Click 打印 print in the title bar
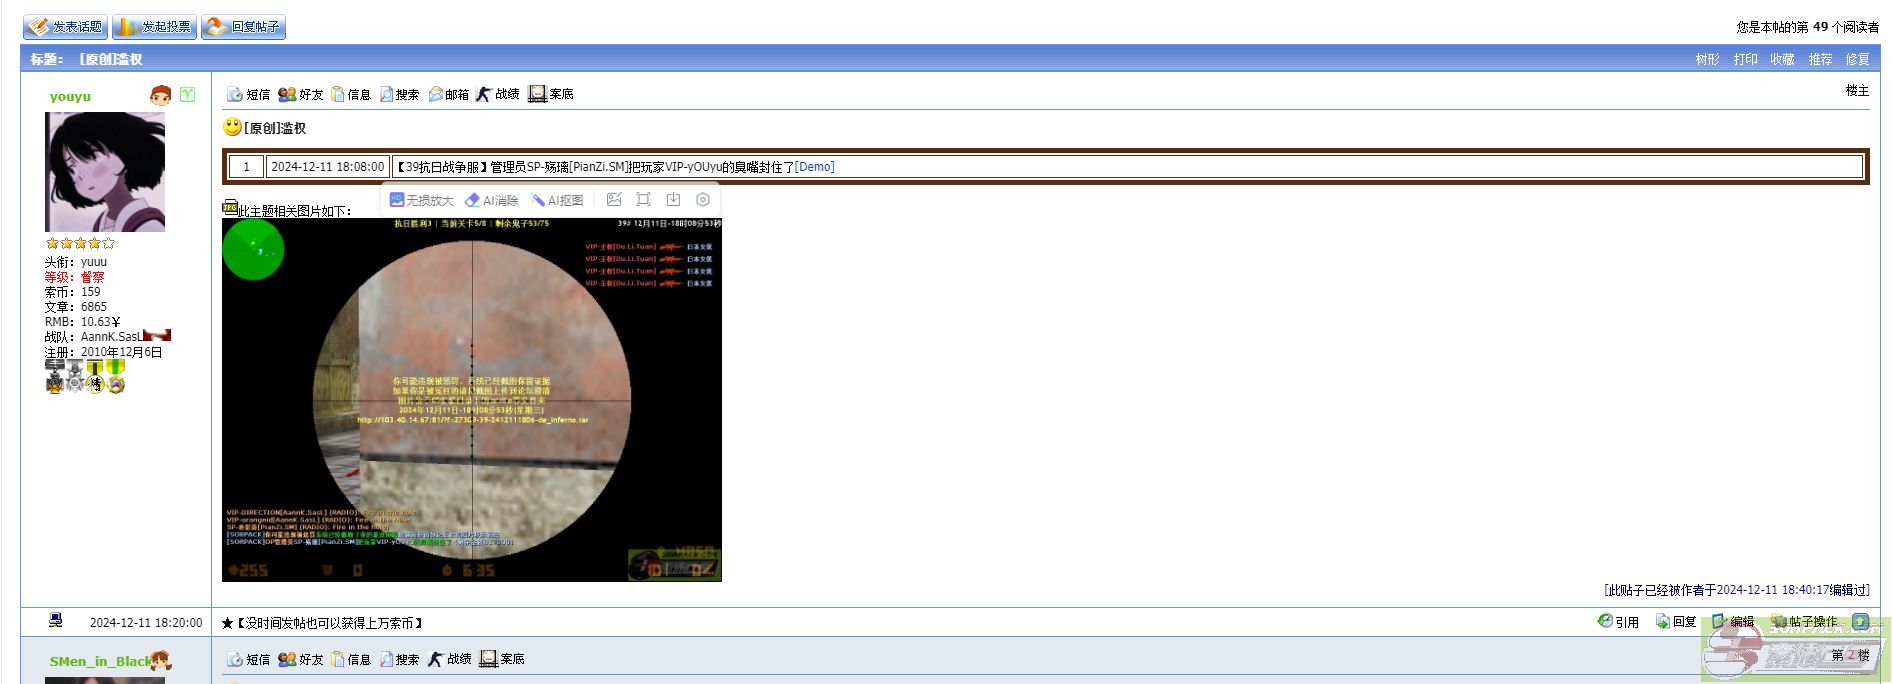Screen dimensions: 1893x684 pos(1745,59)
